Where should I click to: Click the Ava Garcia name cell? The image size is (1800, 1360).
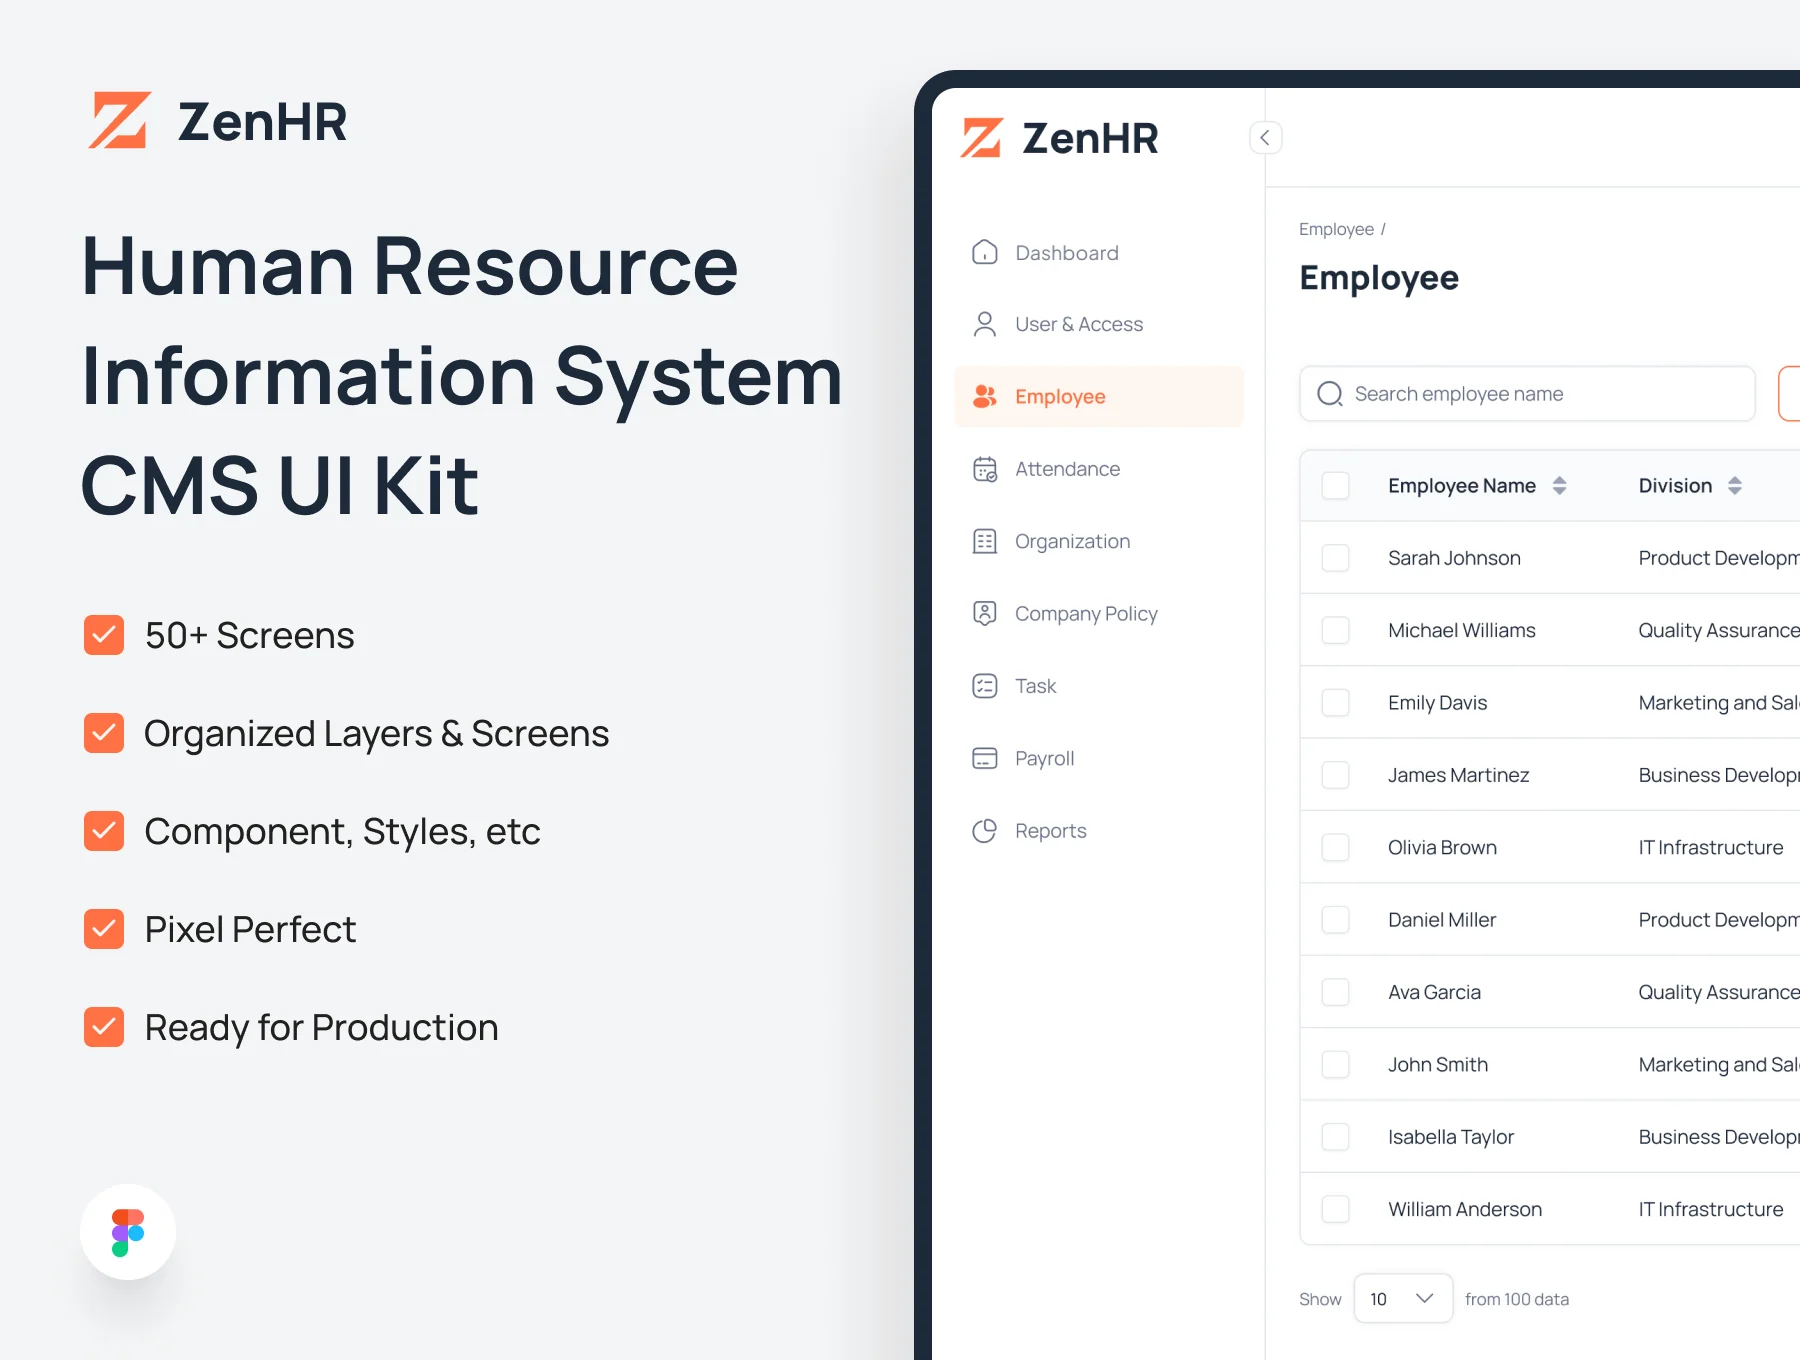[x=1434, y=992]
